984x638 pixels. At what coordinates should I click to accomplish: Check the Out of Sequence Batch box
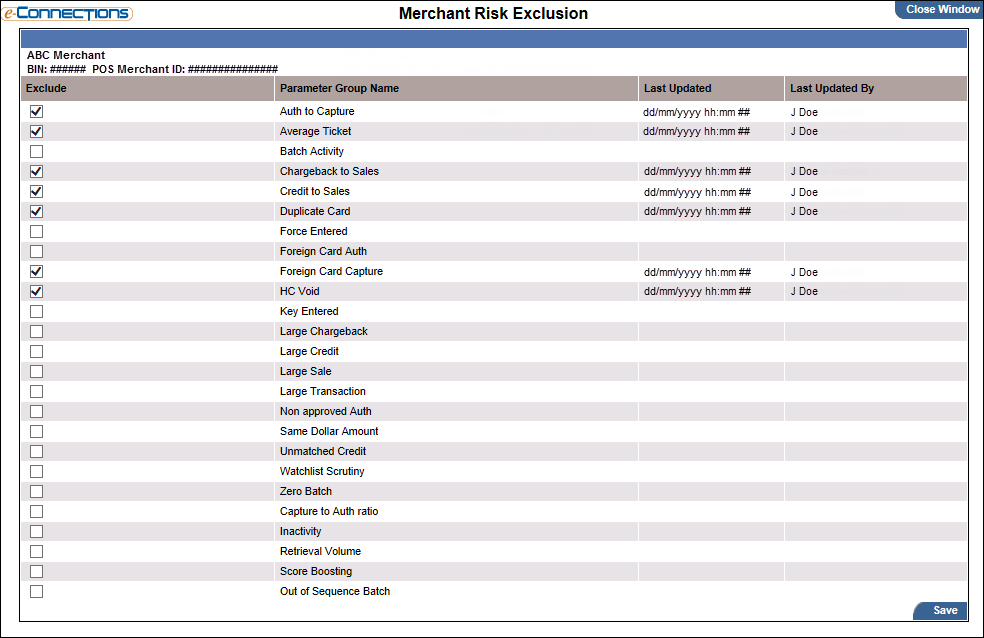37,592
